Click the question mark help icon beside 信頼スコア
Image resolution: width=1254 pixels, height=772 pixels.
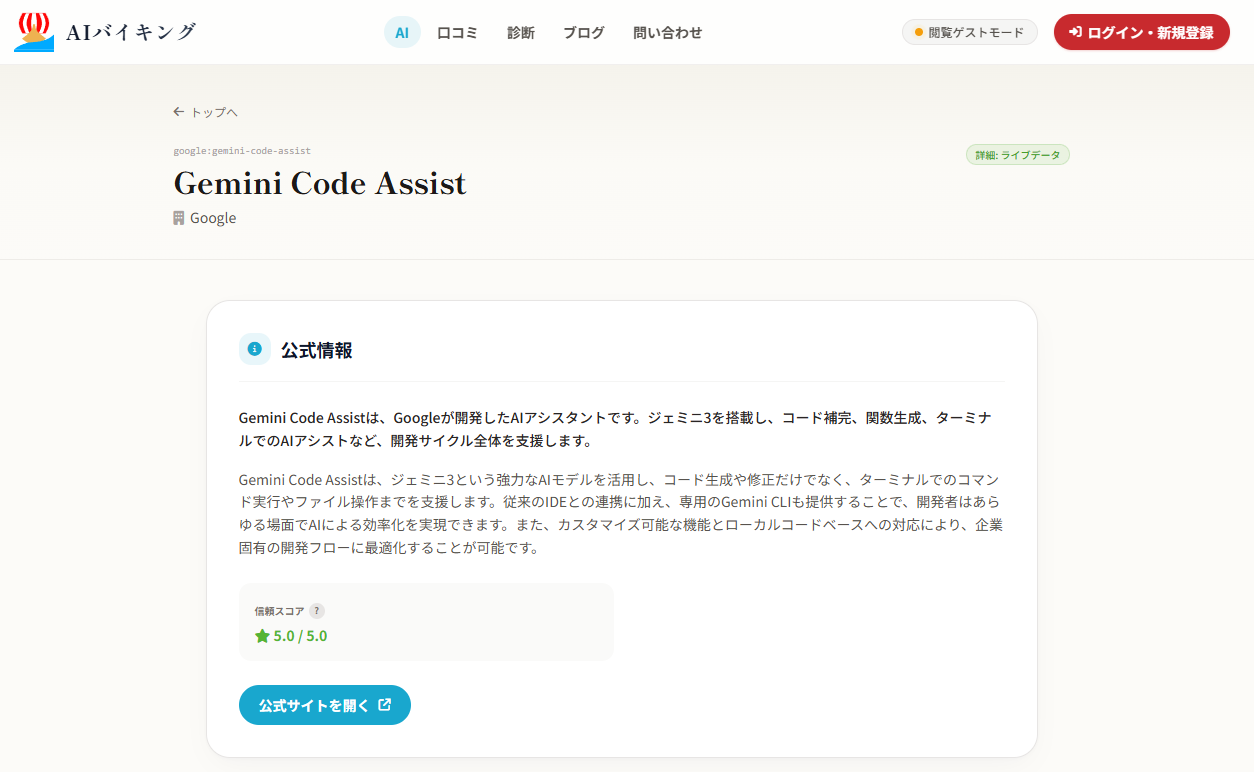coord(317,611)
